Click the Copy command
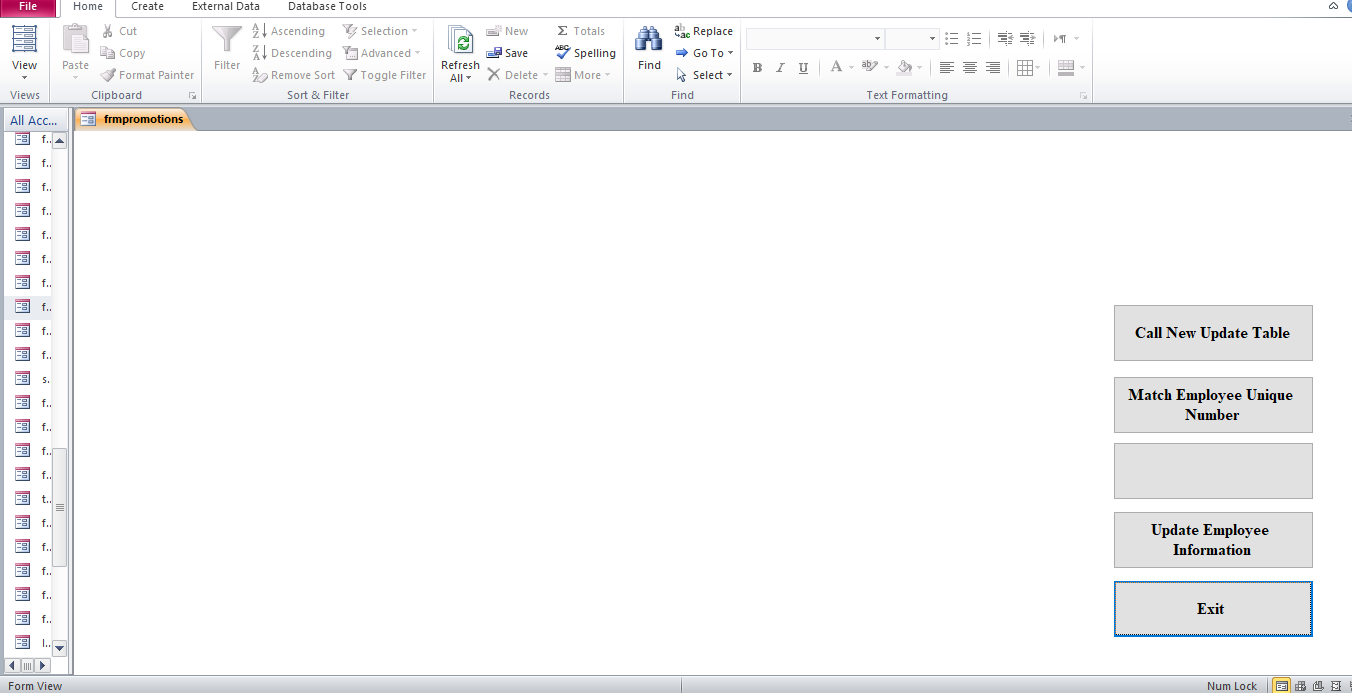Viewport: 1352px width, 693px height. (x=123, y=53)
